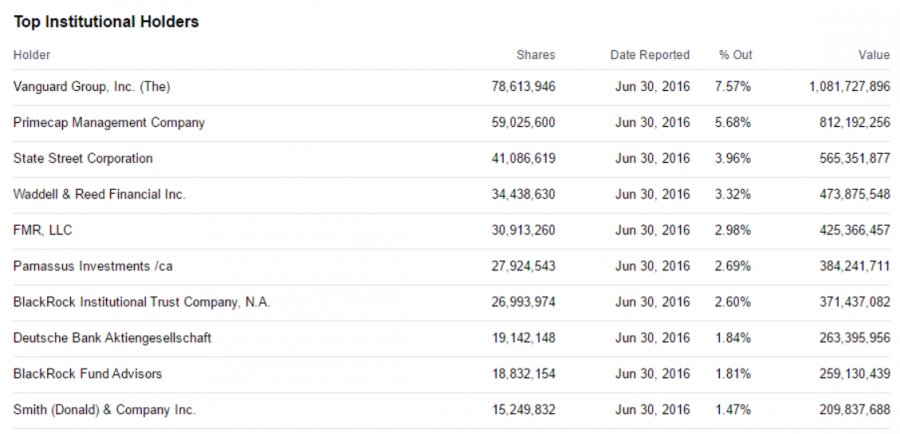Click value 812,192,256
900x434 pixels.
(855, 123)
